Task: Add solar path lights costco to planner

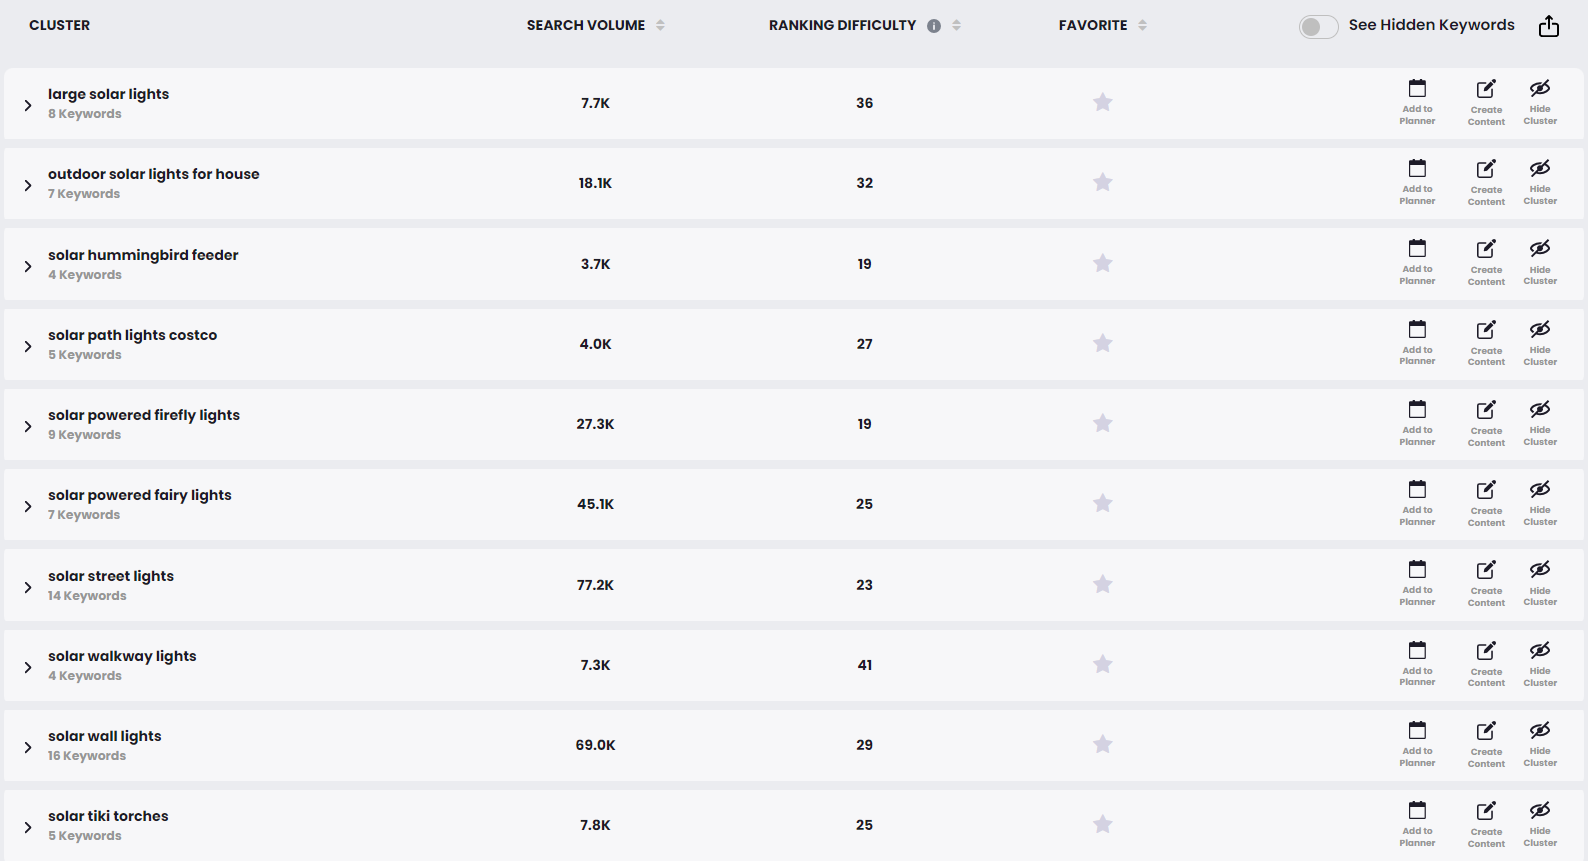Action: click(1417, 342)
